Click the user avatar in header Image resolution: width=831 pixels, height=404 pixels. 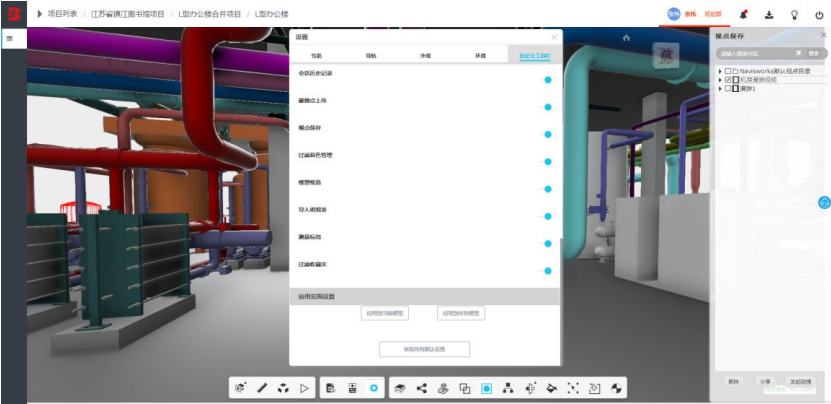(x=674, y=14)
